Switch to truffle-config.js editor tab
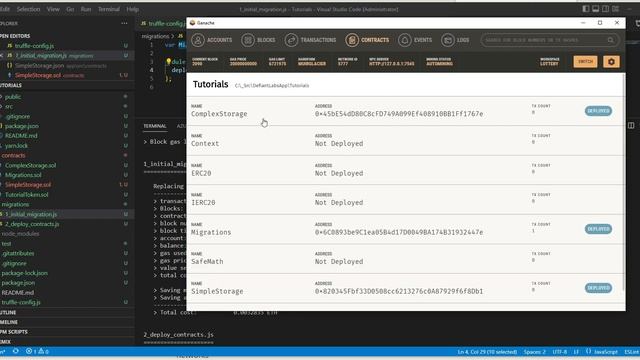The height and width of the screenshot is (360, 640). (x=162, y=24)
